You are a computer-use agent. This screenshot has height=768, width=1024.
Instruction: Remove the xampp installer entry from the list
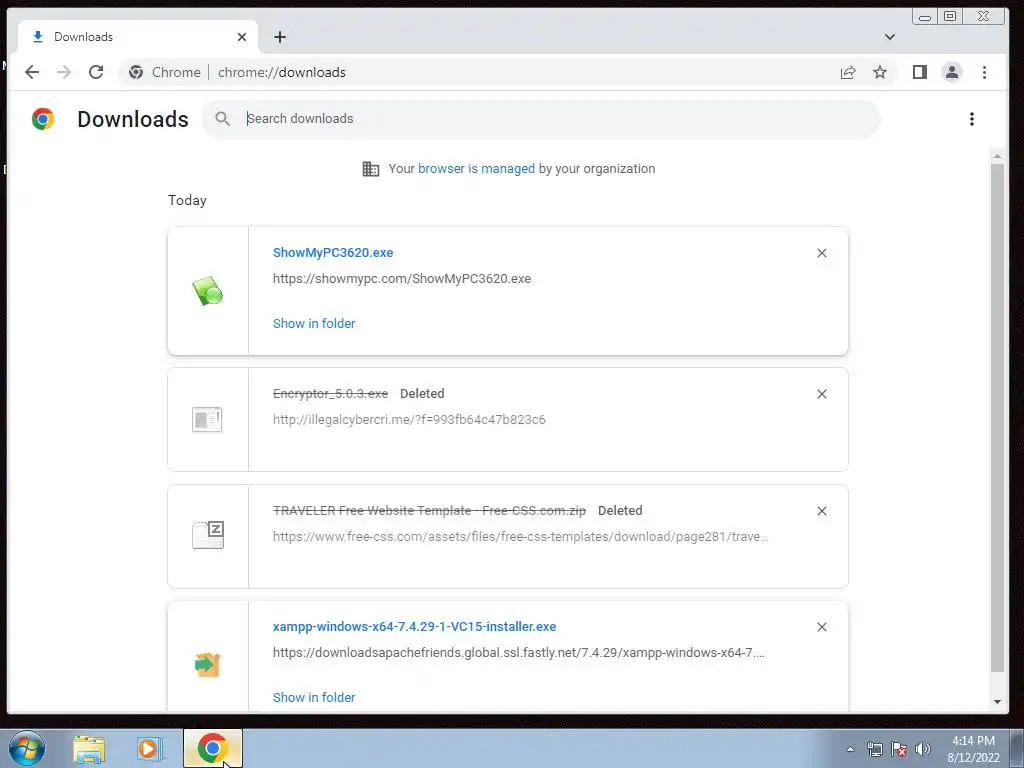822,627
